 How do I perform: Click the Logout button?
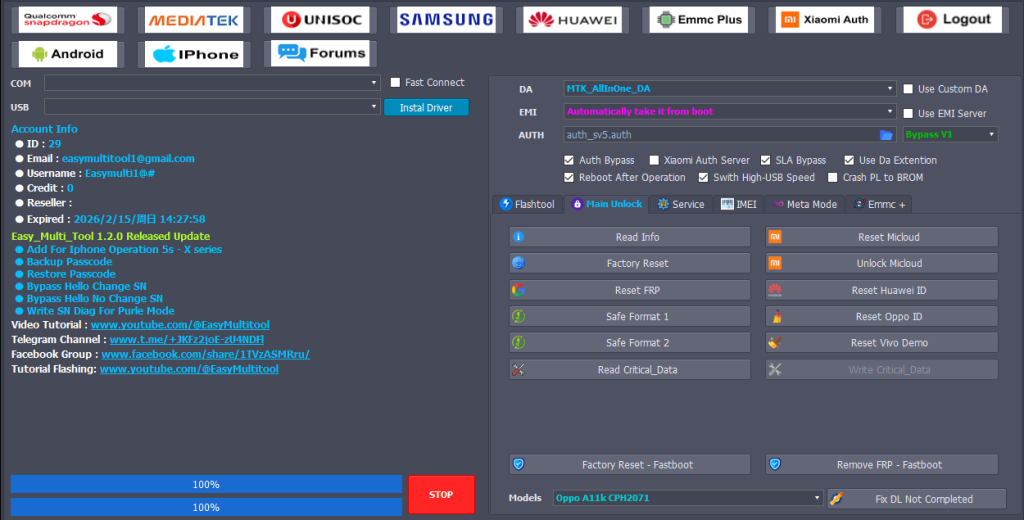click(953, 20)
